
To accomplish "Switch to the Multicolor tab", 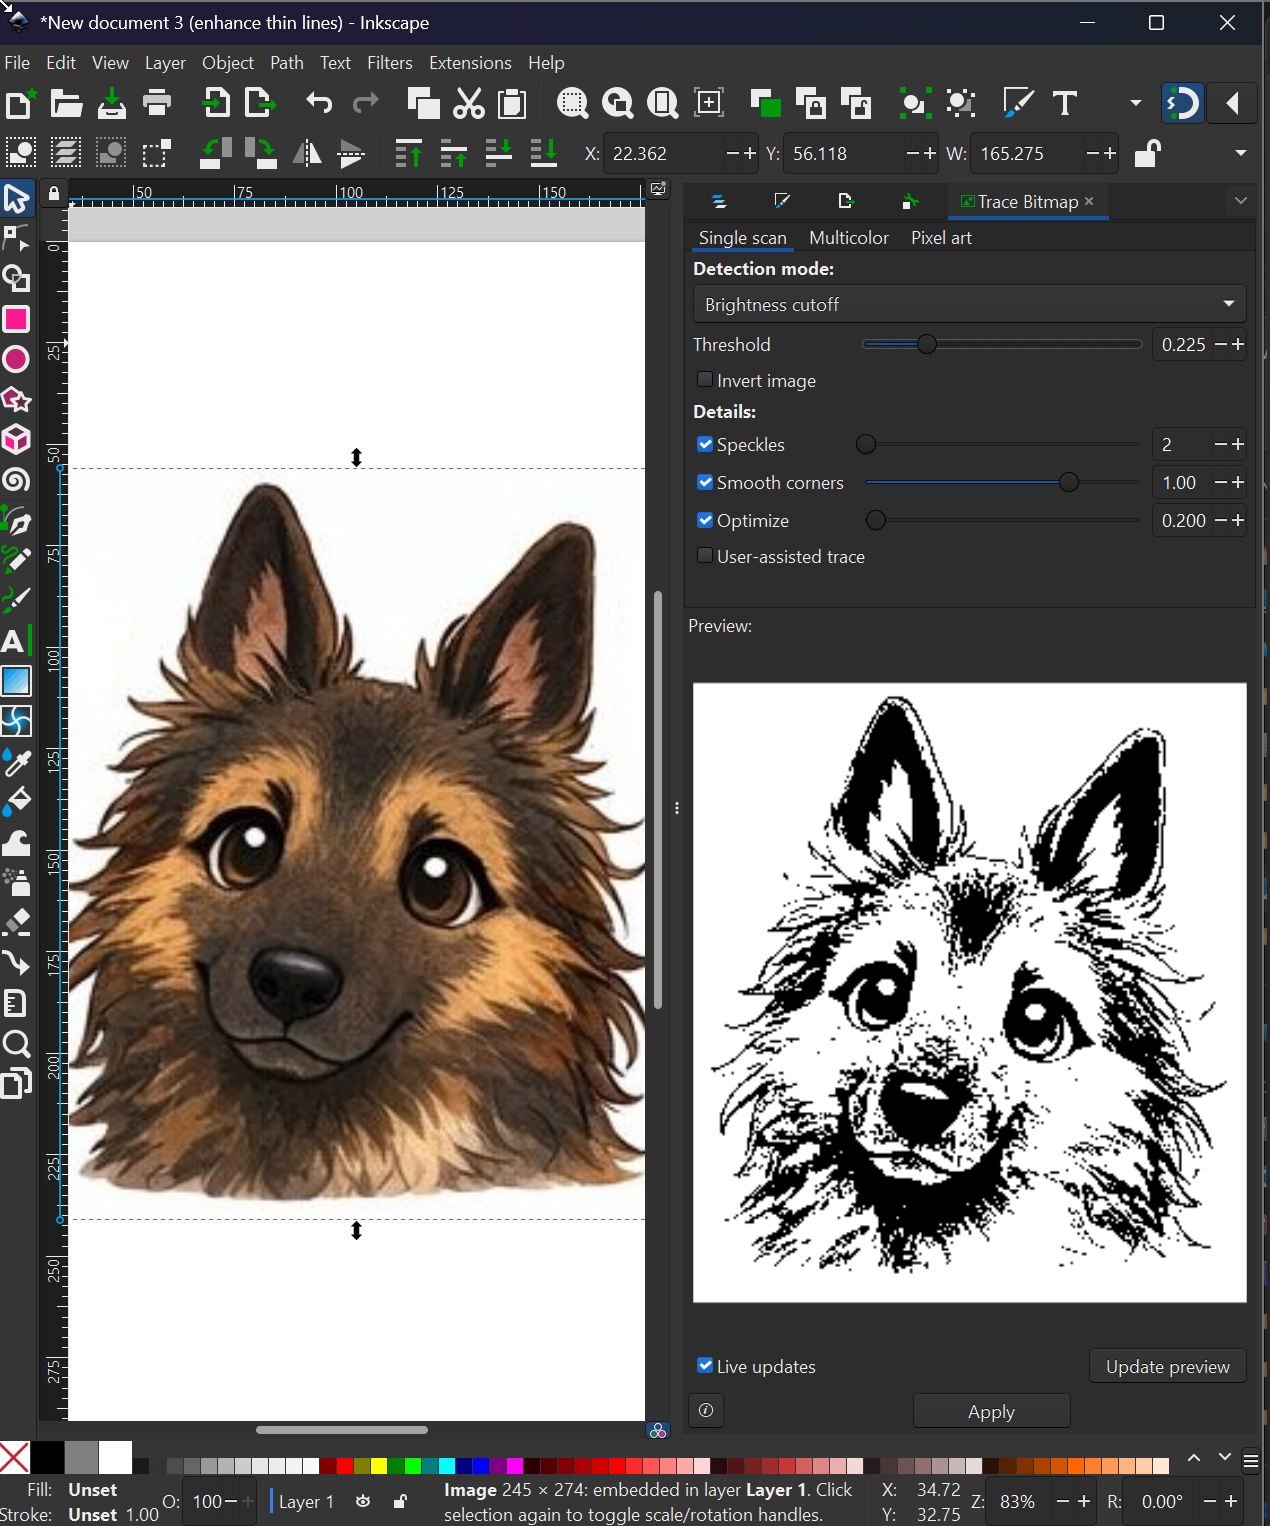I will point(848,238).
